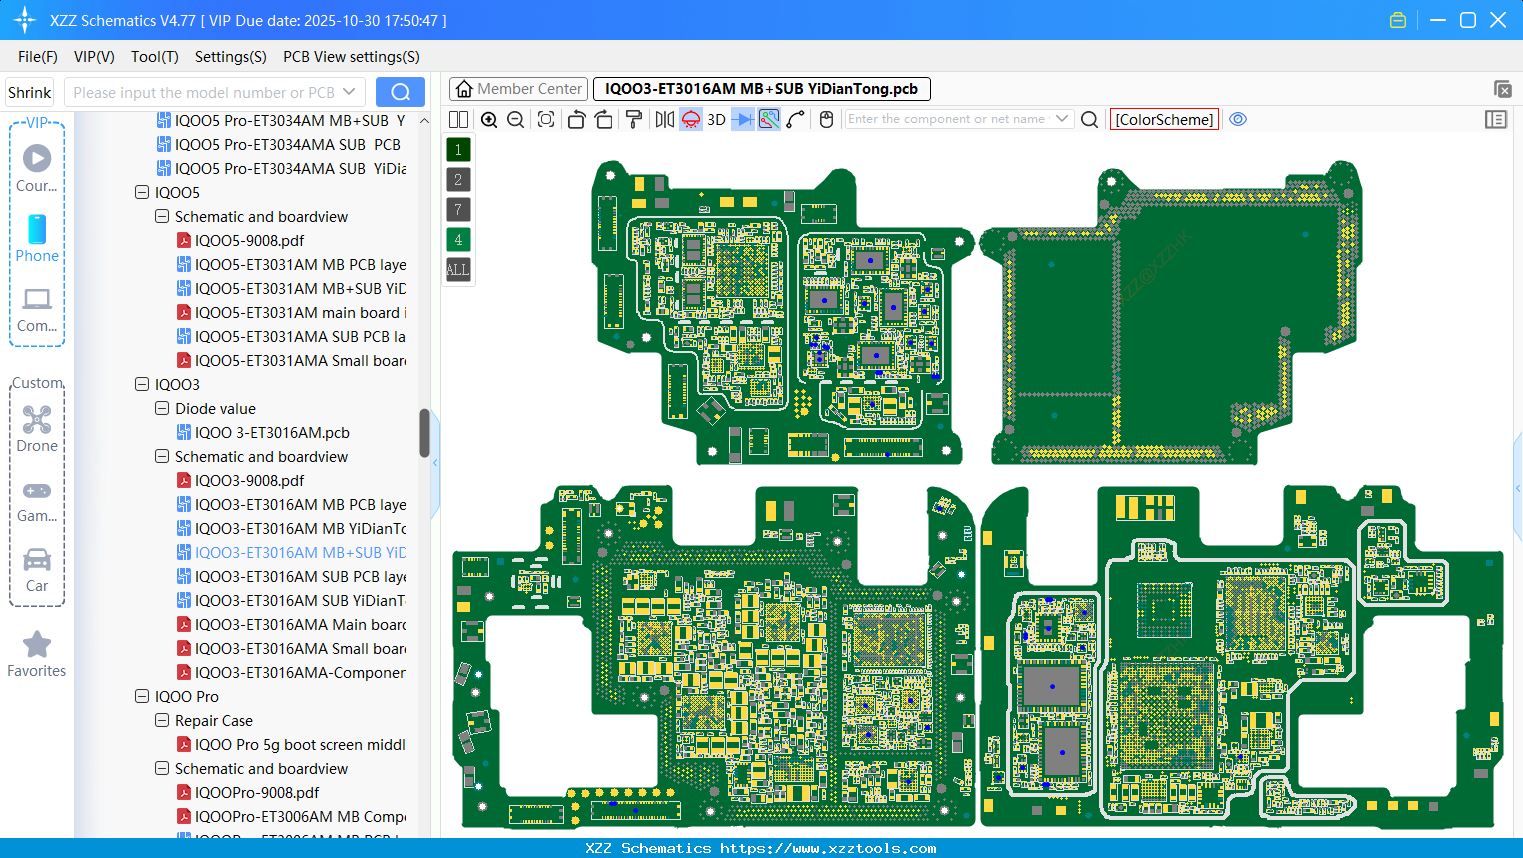Open the File(F) menu
Screen dimensions: 1523x858
click(x=38, y=57)
